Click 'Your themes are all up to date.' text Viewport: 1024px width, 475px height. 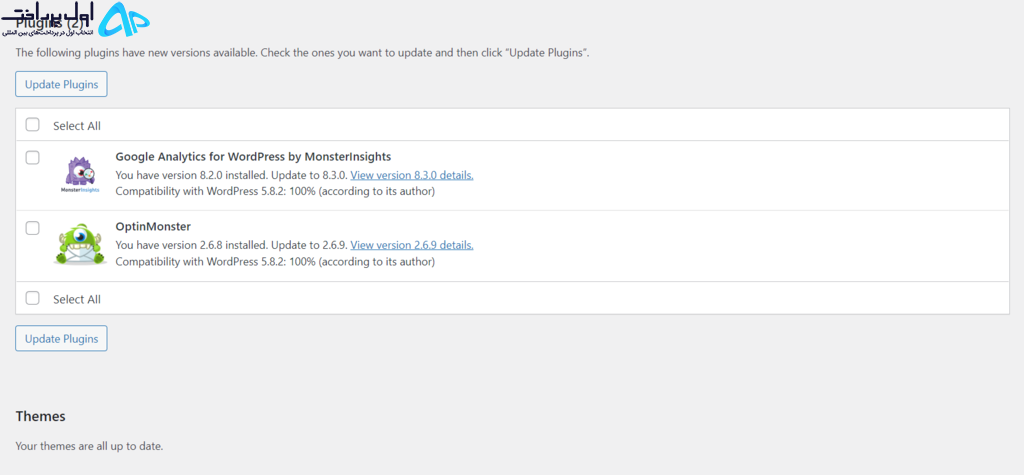coord(89,447)
